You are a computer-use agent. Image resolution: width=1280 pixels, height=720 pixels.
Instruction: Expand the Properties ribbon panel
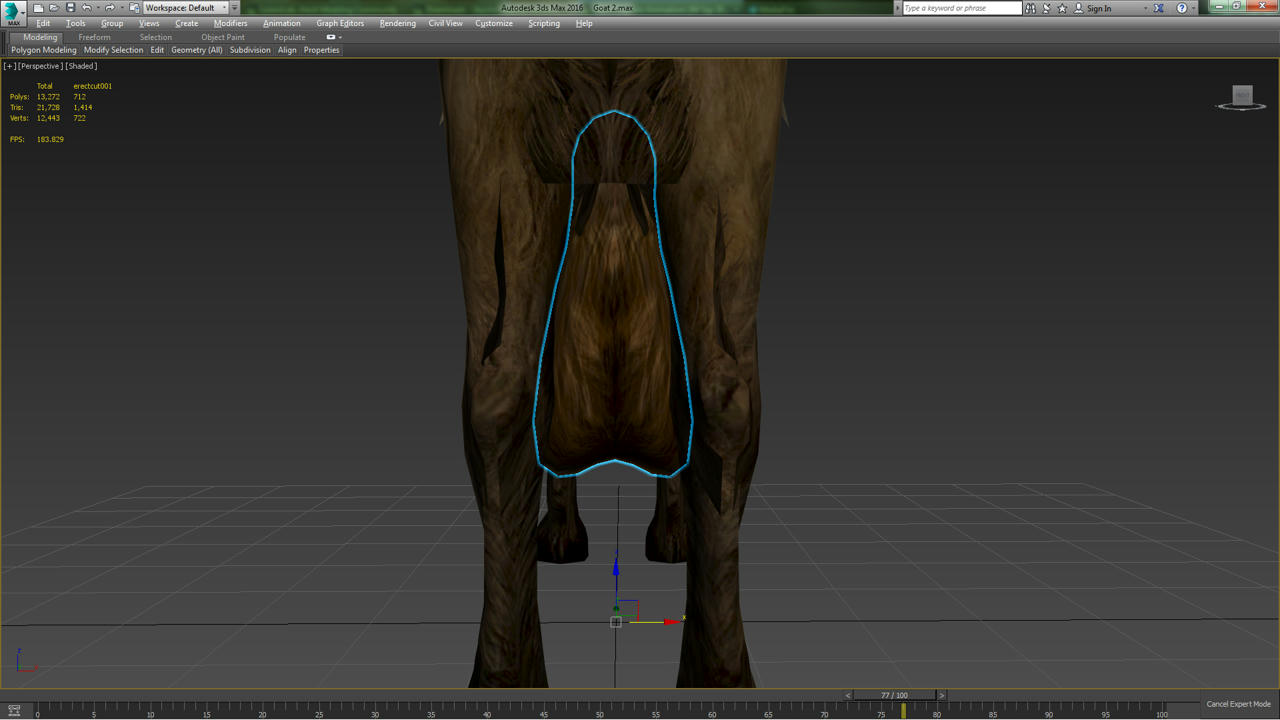click(x=321, y=50)
